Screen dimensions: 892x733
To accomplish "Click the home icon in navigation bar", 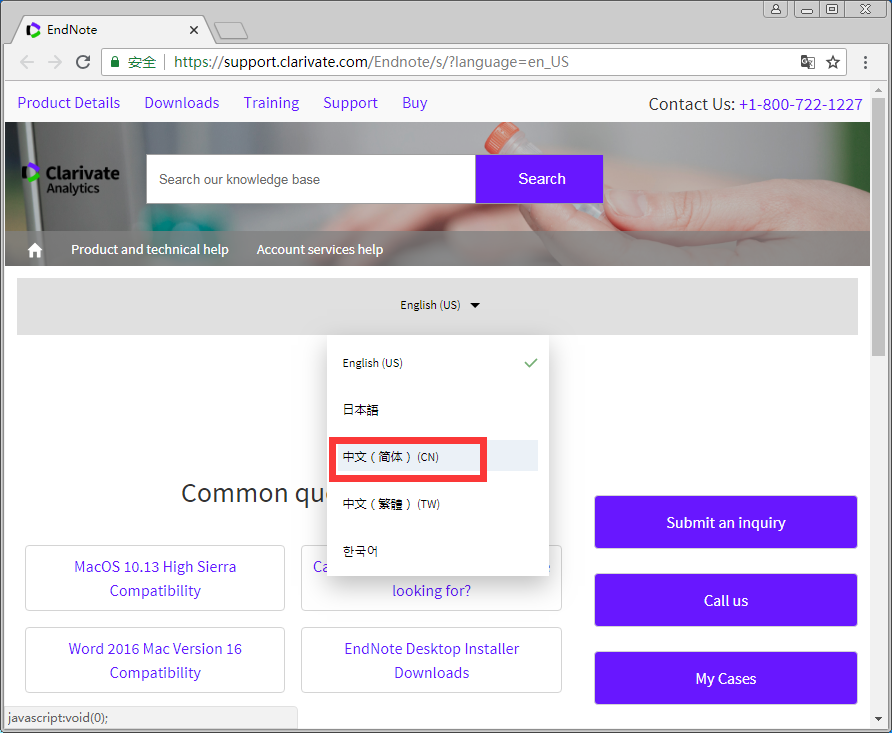I will (x=35, y=250).
